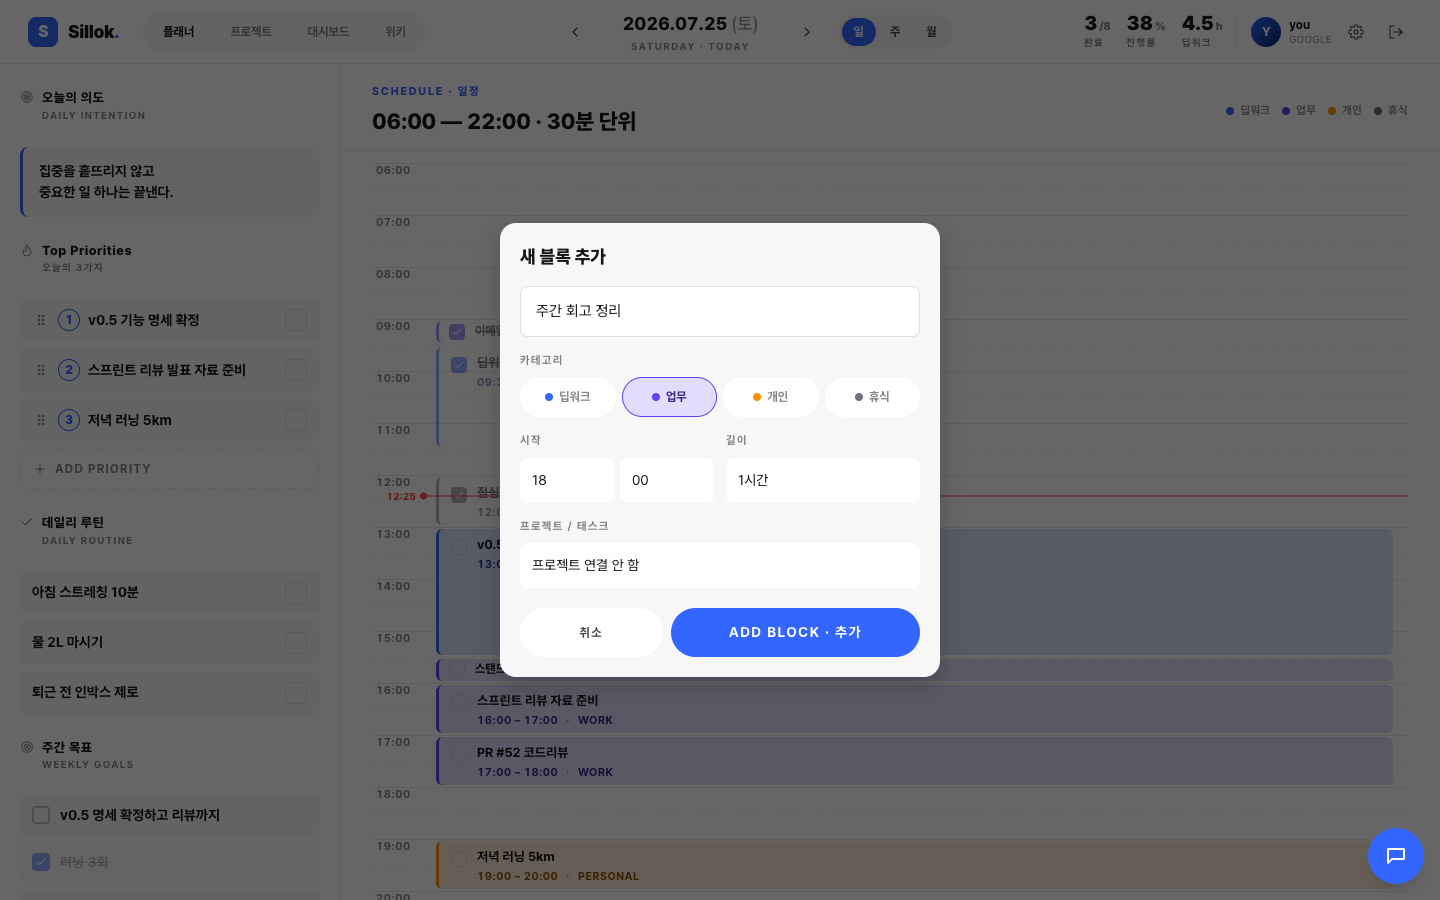The image size is (1440, 900).
Task: Go to next day with right chevron
Action: tap(807, 32)
